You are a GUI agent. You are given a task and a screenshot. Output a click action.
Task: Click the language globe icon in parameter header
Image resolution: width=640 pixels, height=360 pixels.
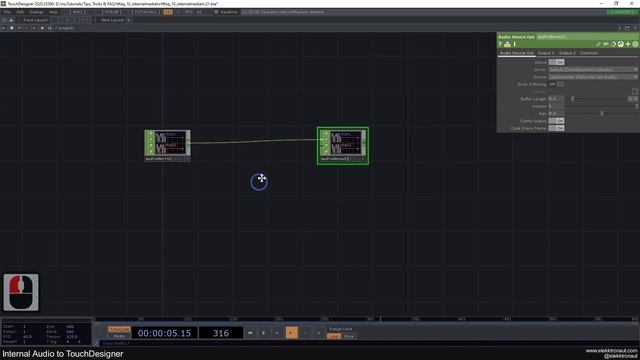coord(620,44)
